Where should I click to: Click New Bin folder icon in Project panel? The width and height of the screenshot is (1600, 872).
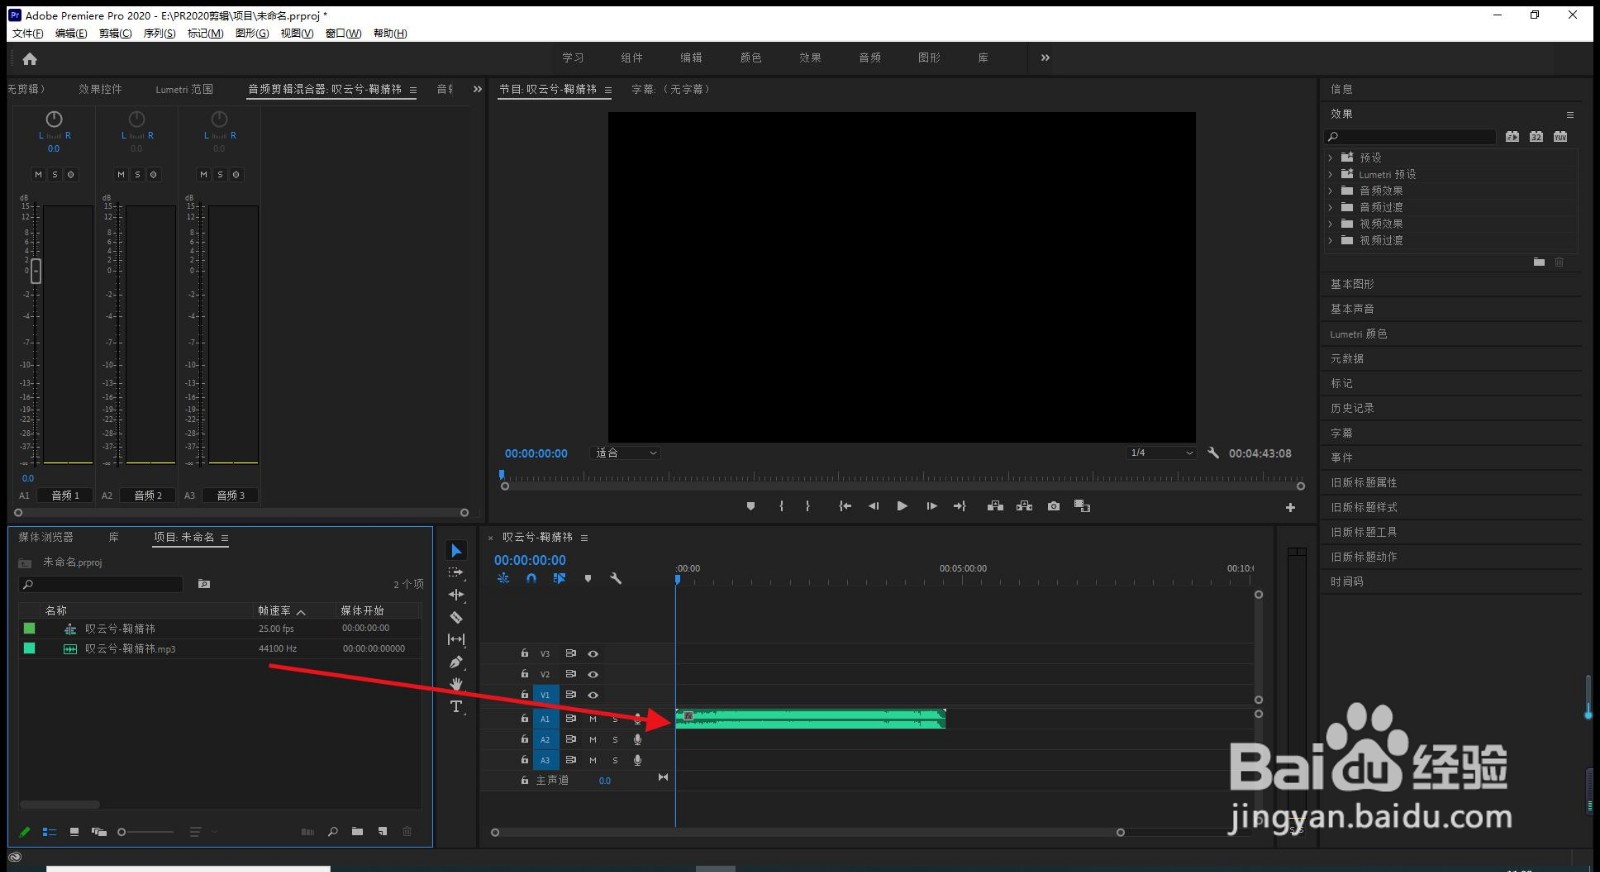pyautogui.click(x=357, y=831)
